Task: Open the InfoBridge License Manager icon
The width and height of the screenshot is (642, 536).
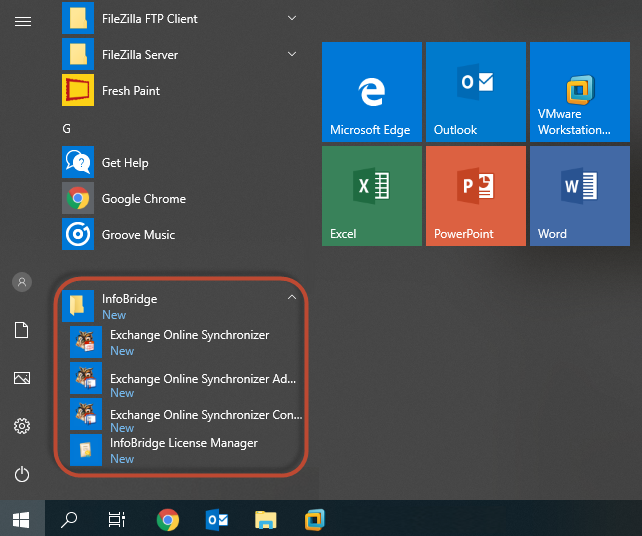Action: tap(86, 450)
